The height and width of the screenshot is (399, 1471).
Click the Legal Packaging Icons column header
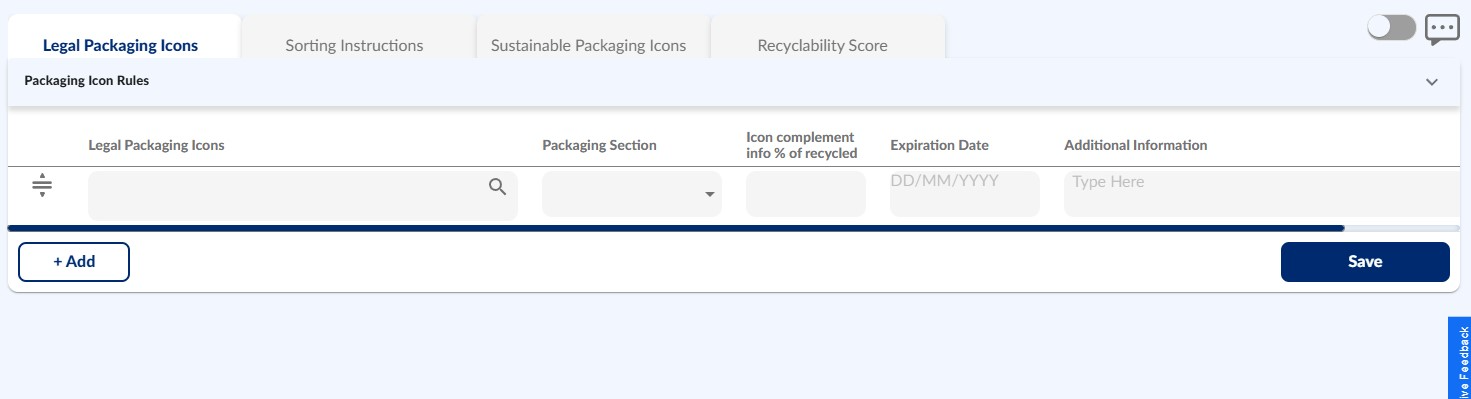click(x=156, y=145)
